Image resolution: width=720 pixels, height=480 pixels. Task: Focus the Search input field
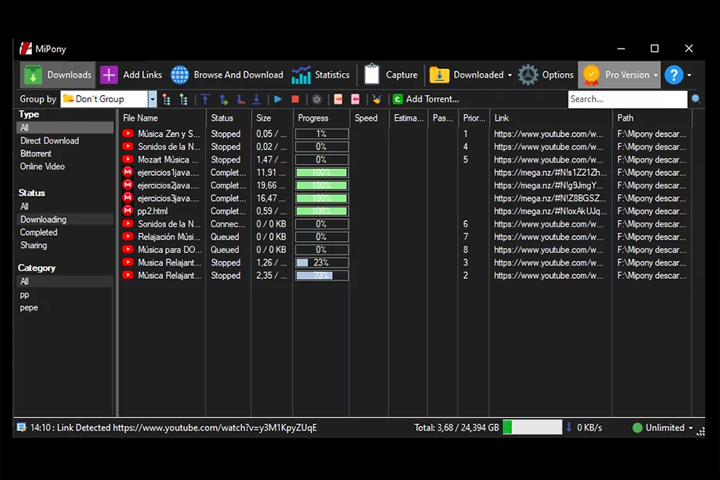point(627,99)
